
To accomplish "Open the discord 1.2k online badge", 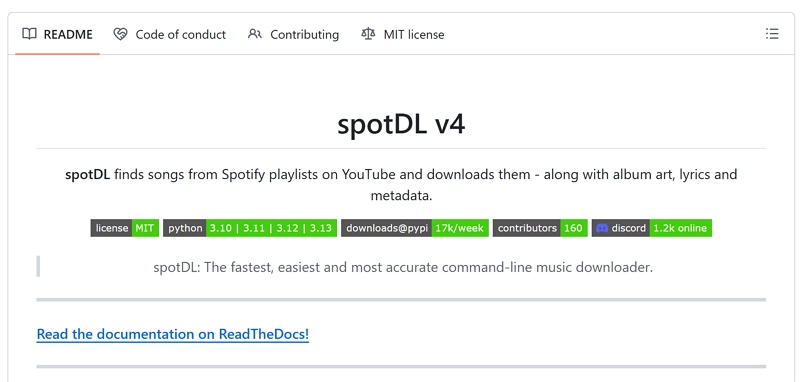I will click(652, 228).
